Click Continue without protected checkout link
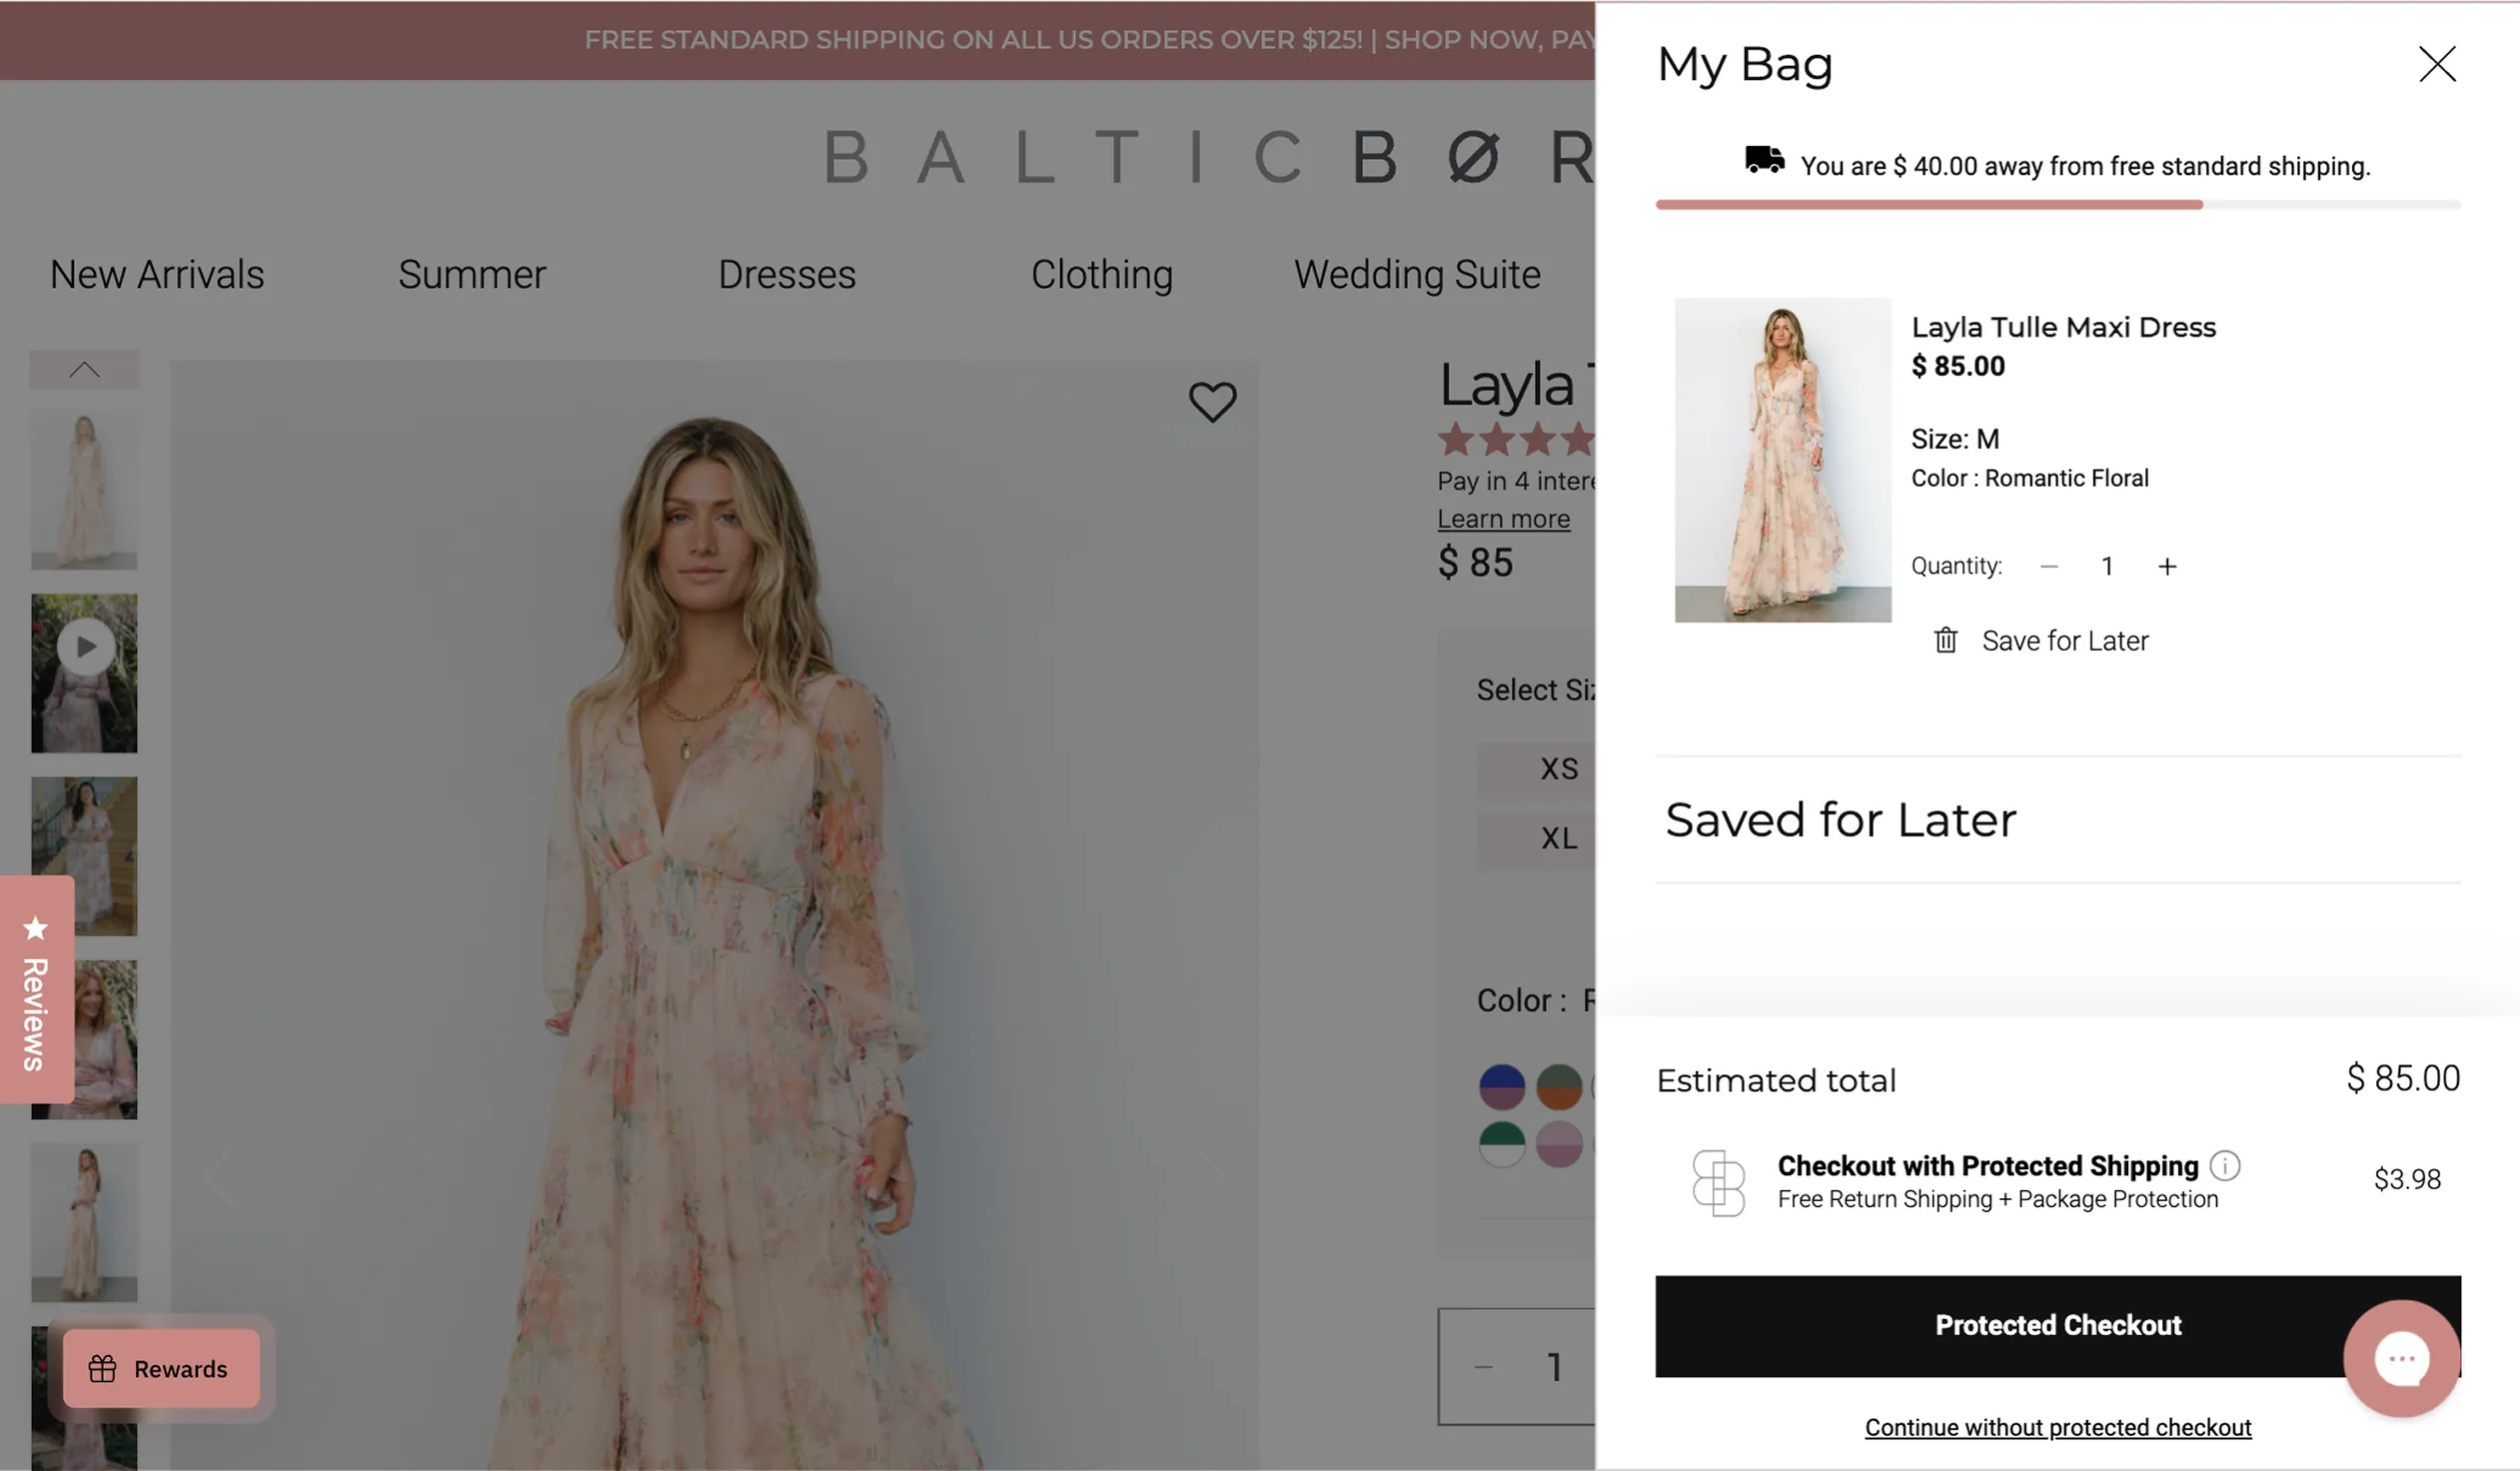This screenshot has width=2520, height=1471. pyautogui.click(x=2057, y=1427)
